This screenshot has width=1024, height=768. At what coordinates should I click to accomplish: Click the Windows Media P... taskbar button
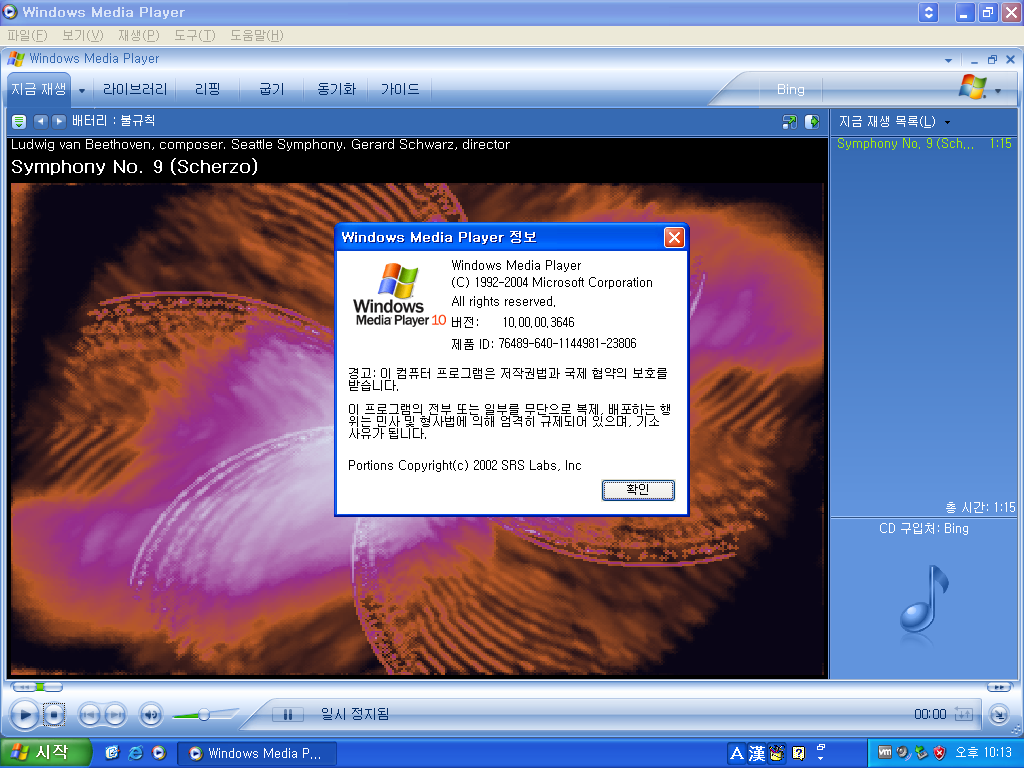click(257, 754)
